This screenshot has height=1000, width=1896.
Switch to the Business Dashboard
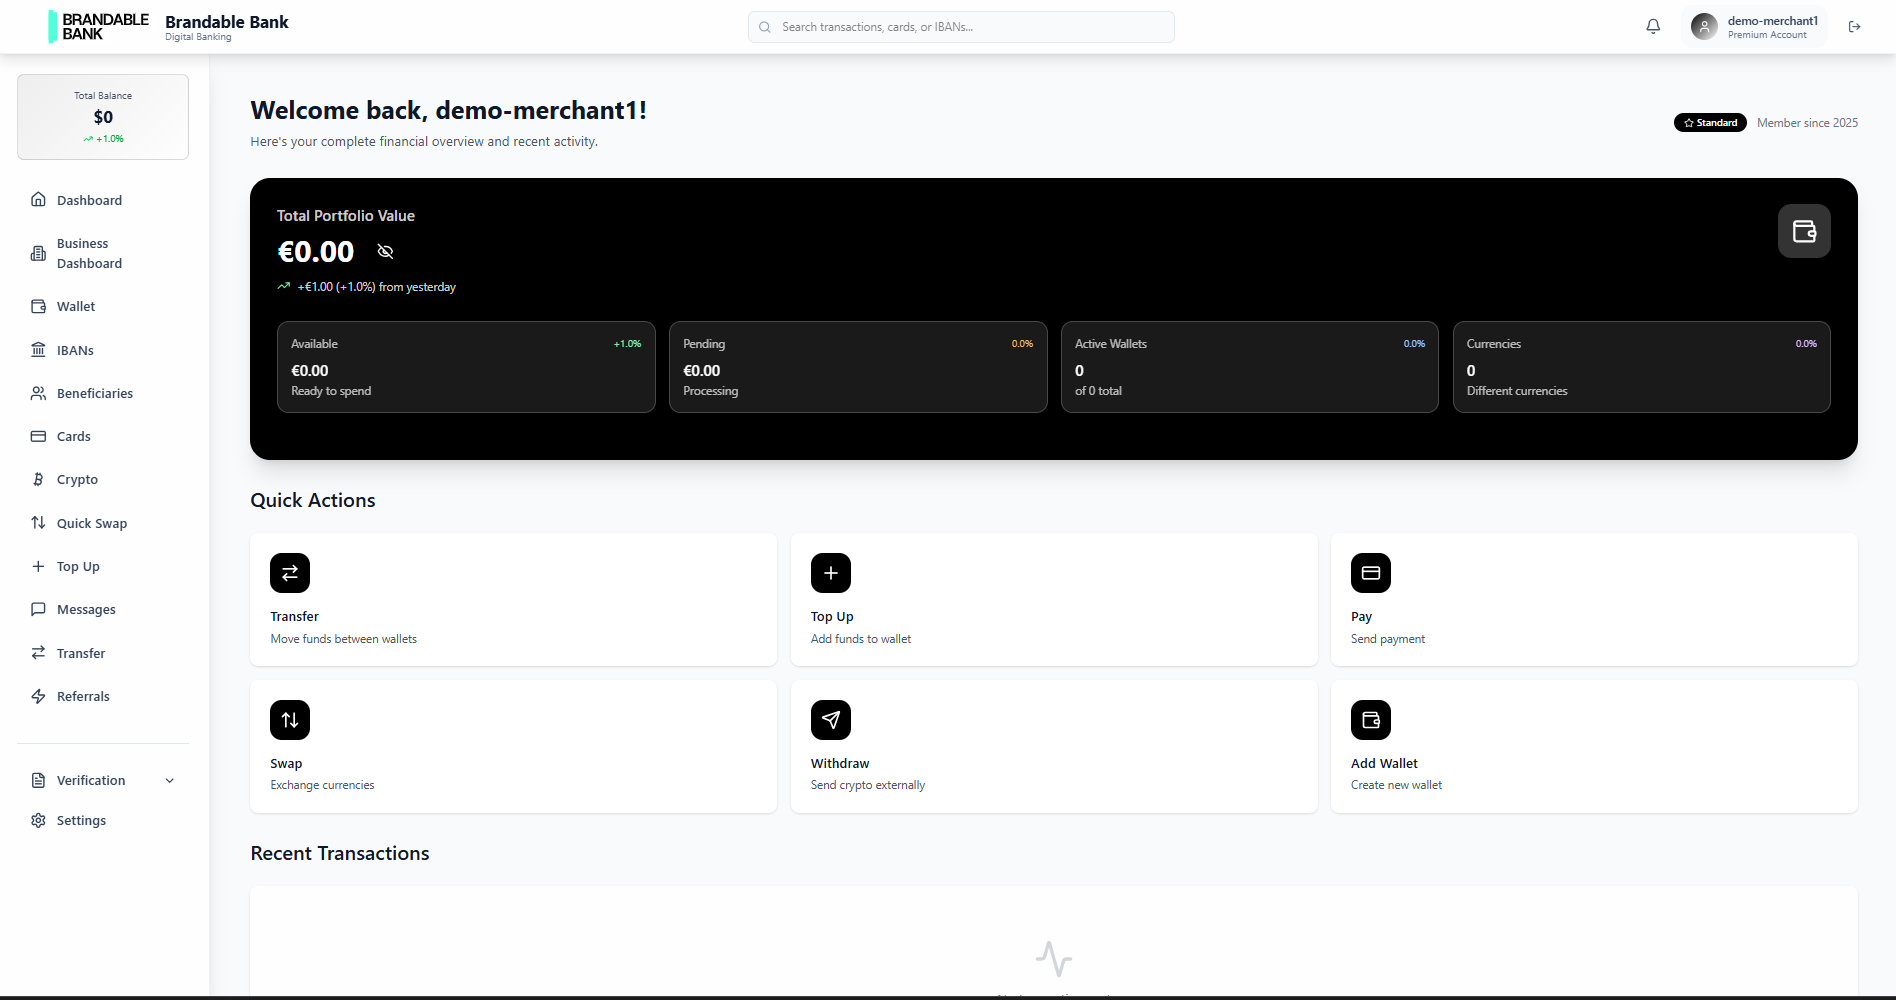pos(90,253)
